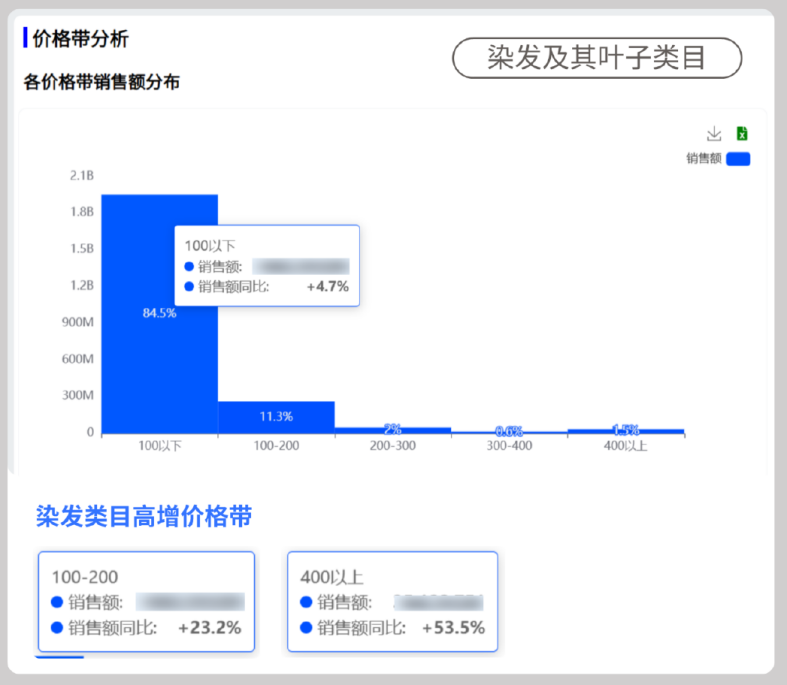Select the 300-400 bar showing 0.6%
Viewport: 787px width, 685px height.
(x=509, y=432)
